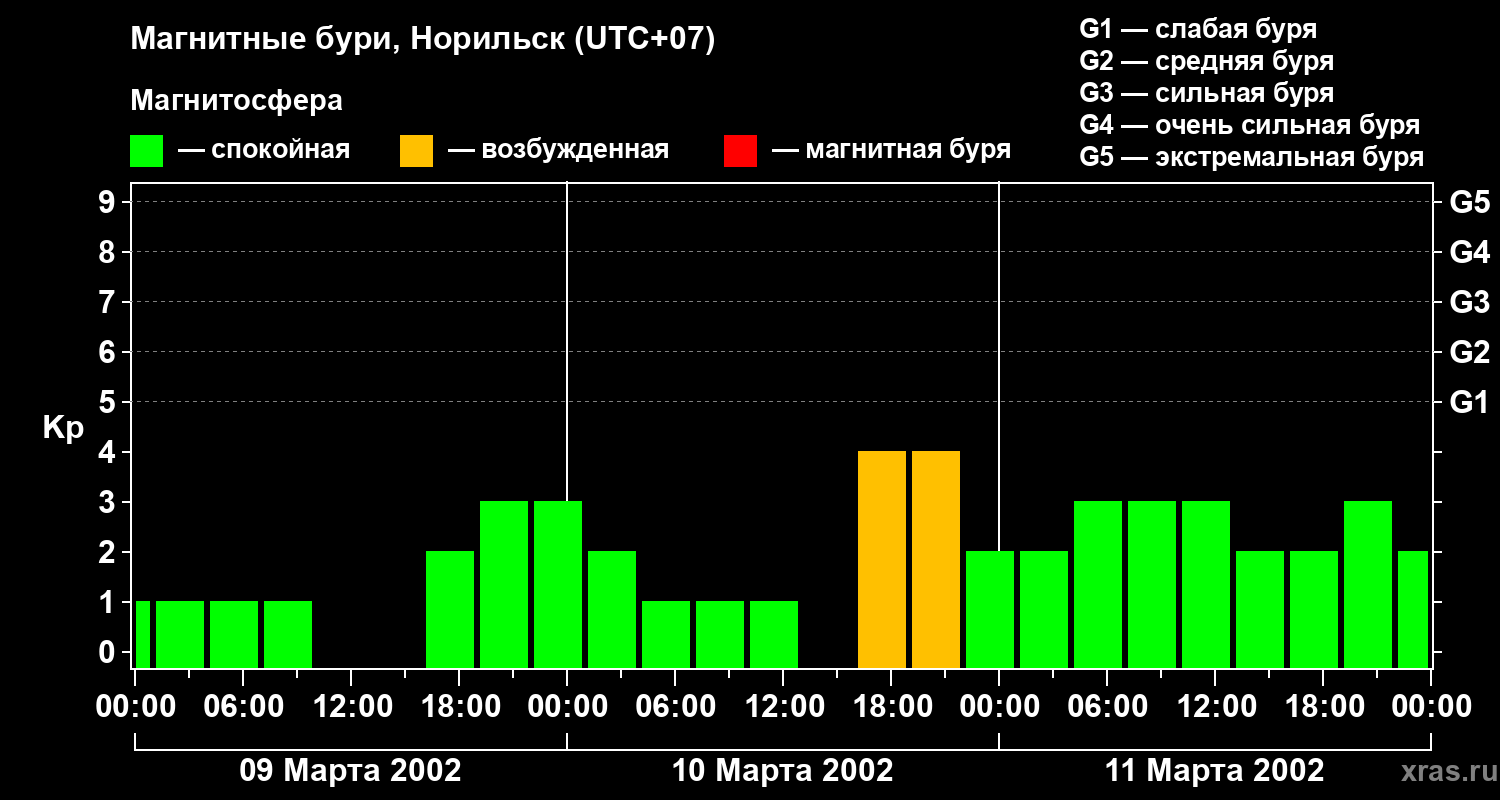Click the red 'магнитная буря' legend swatch
The image size is (1500, 800).
point(740,151)
